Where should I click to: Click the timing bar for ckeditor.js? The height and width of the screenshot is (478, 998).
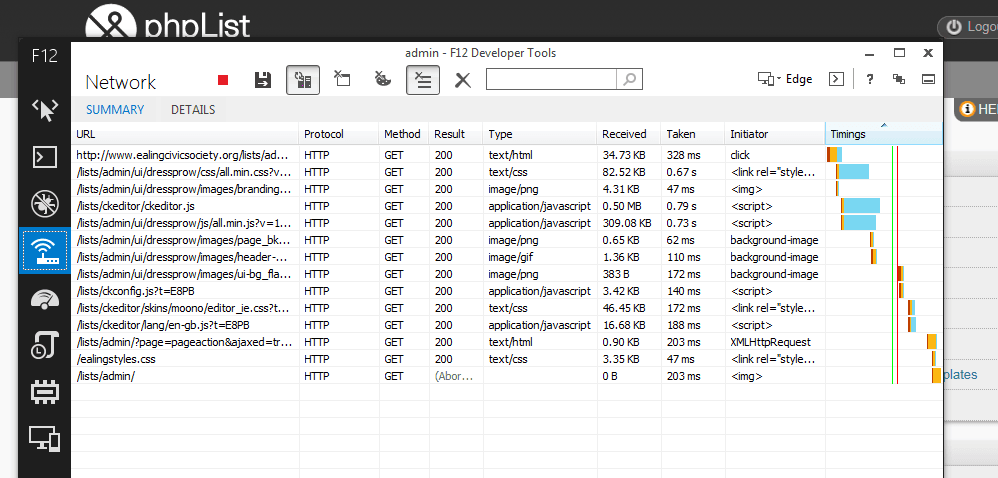coord(861,206)
